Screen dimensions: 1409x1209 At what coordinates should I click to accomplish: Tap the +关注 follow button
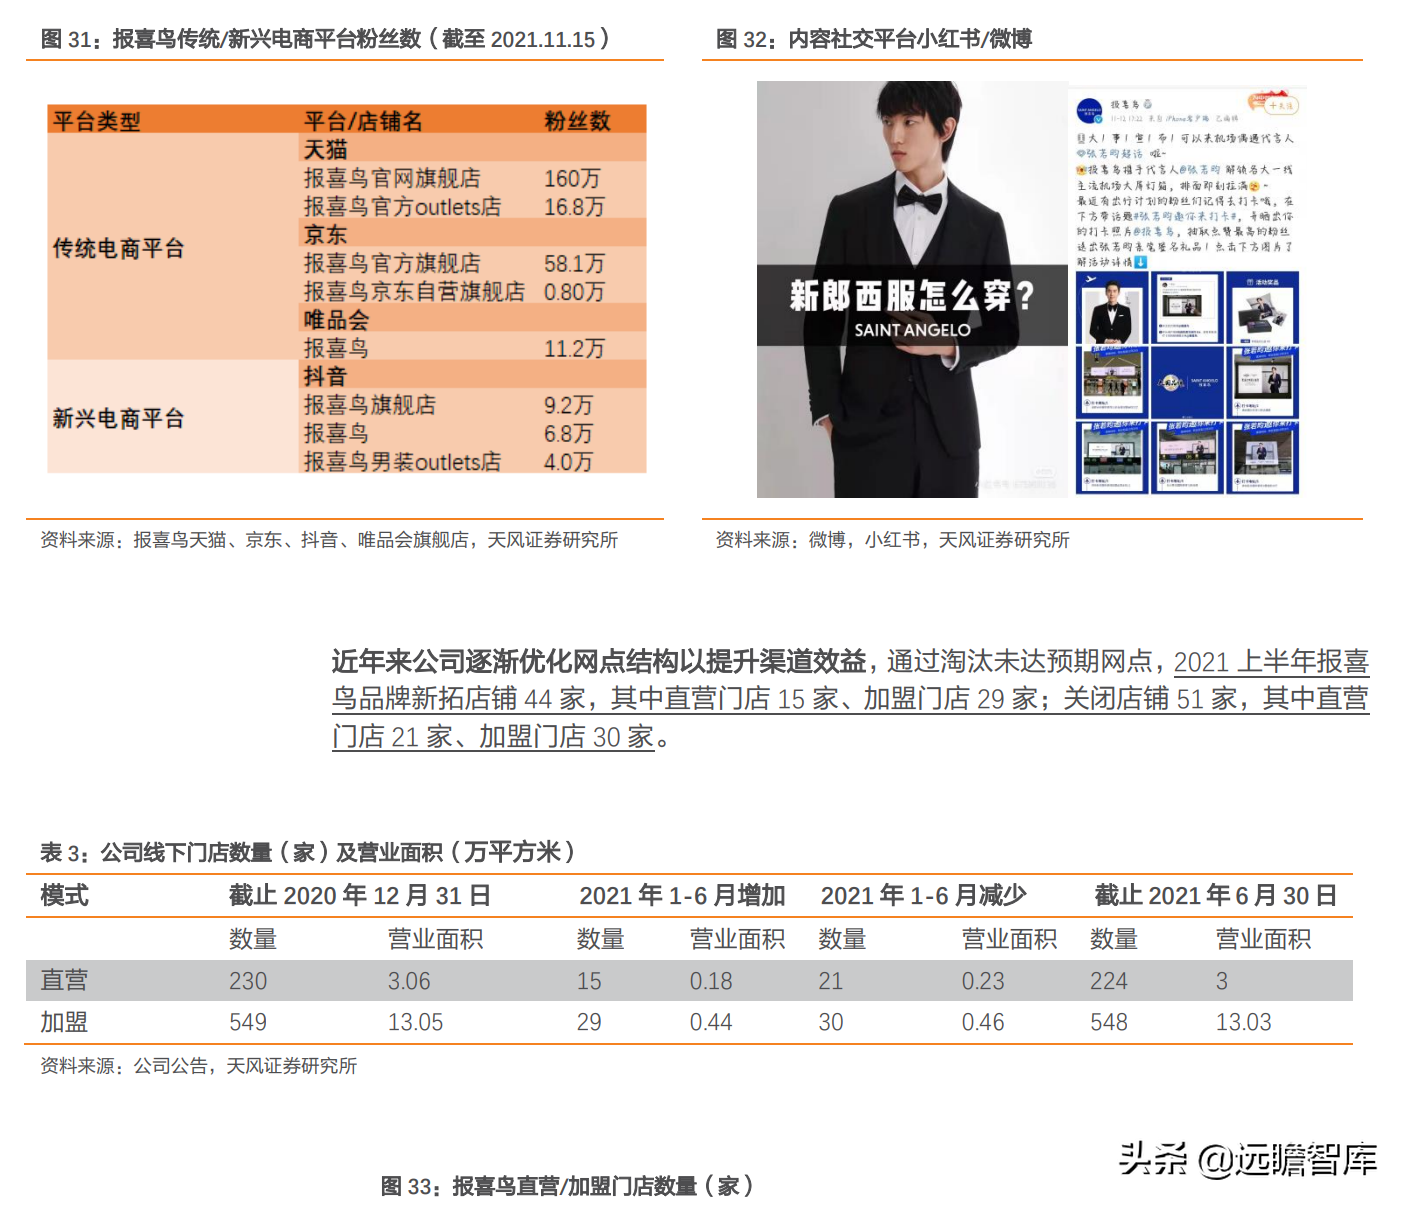point(1279,105)
